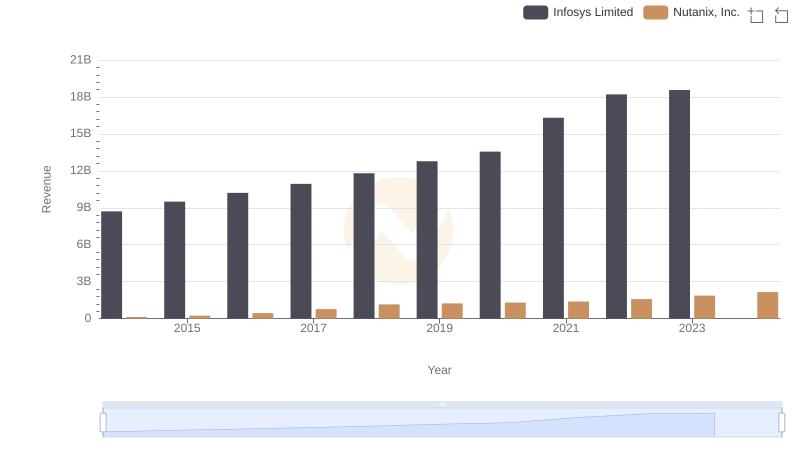Viewport: 800px width, 461px height.
Task: Click the '18B' y-axis label
Action: [81, 97]
